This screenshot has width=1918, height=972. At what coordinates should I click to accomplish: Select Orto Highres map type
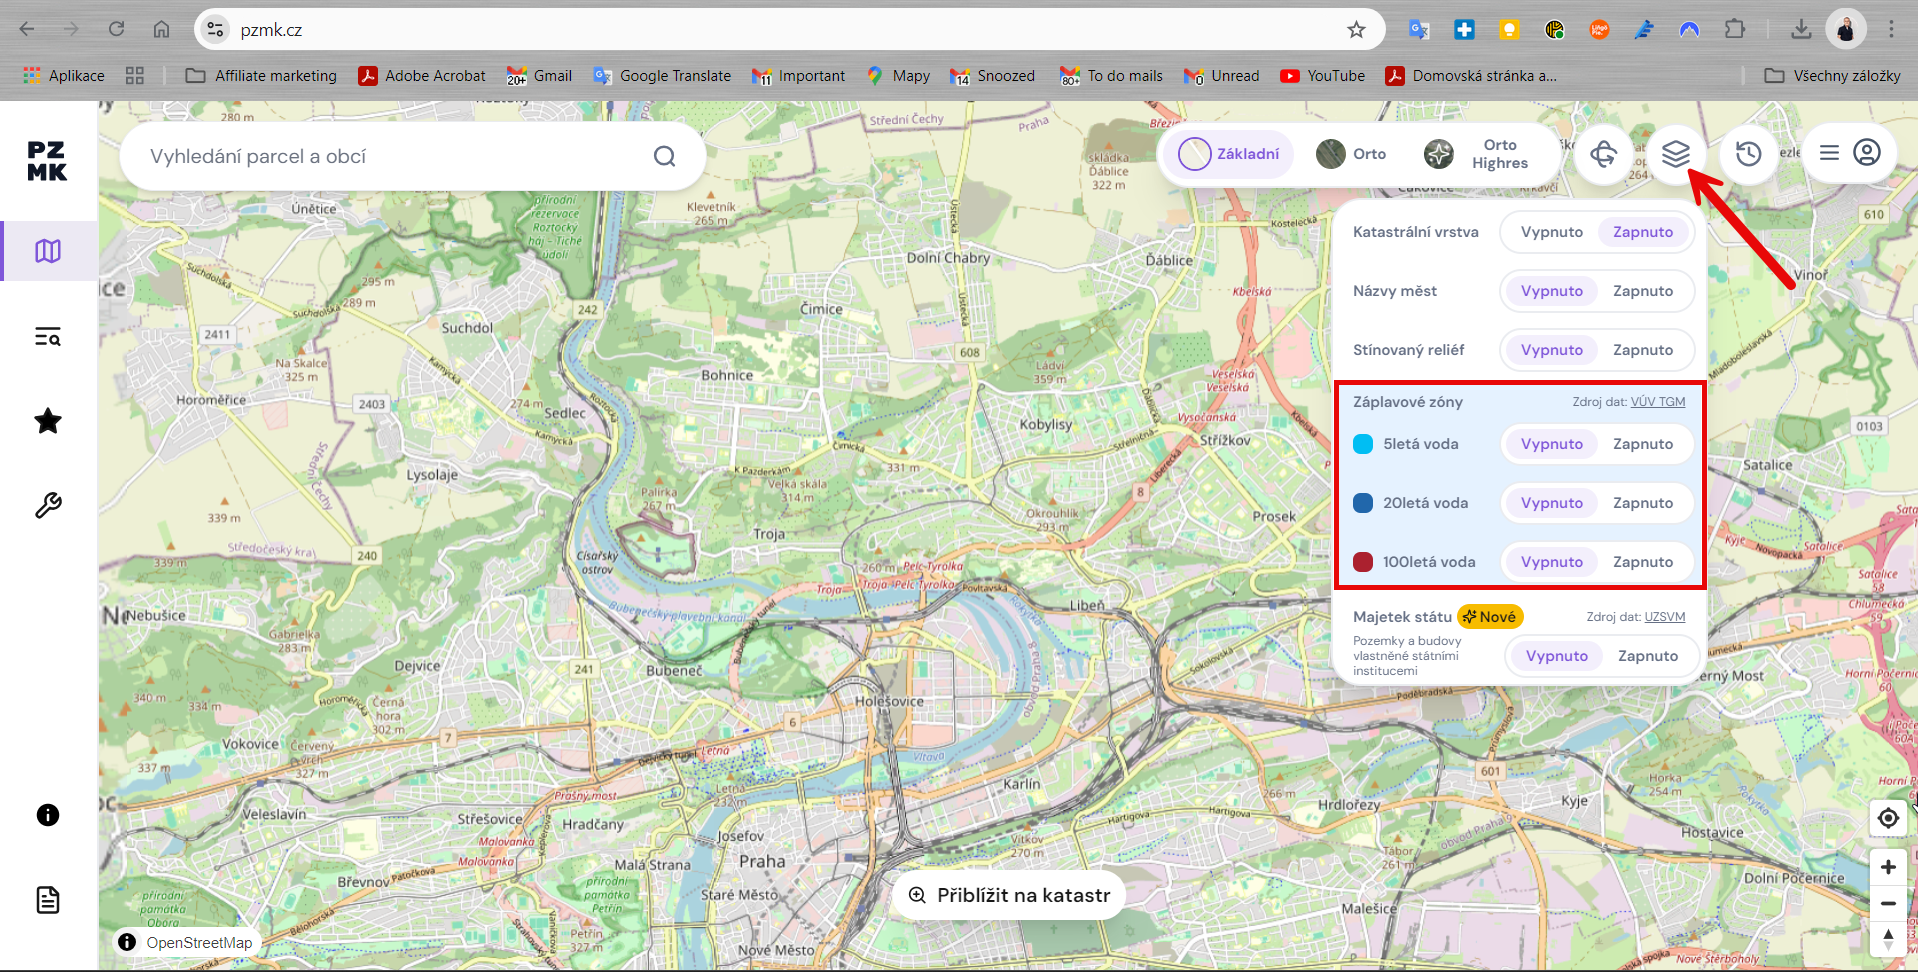coord(1480,154)
